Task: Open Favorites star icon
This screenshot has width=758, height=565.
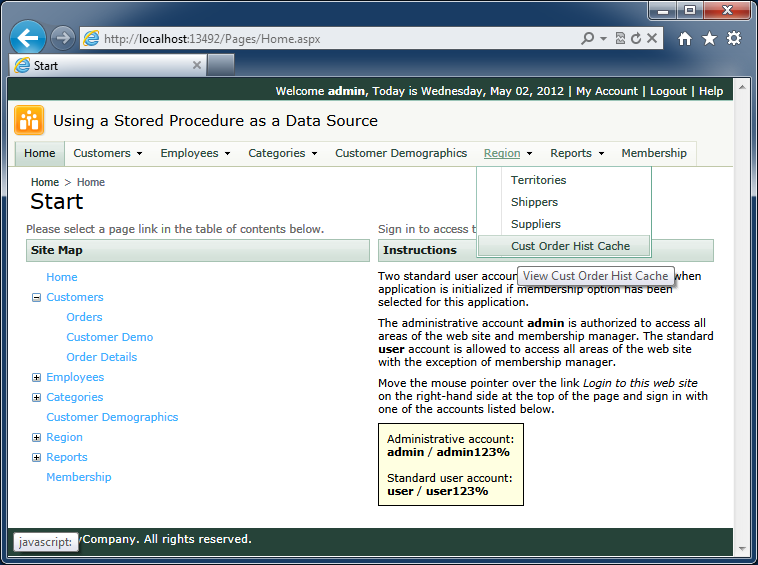Action: (x=709, y=39)
